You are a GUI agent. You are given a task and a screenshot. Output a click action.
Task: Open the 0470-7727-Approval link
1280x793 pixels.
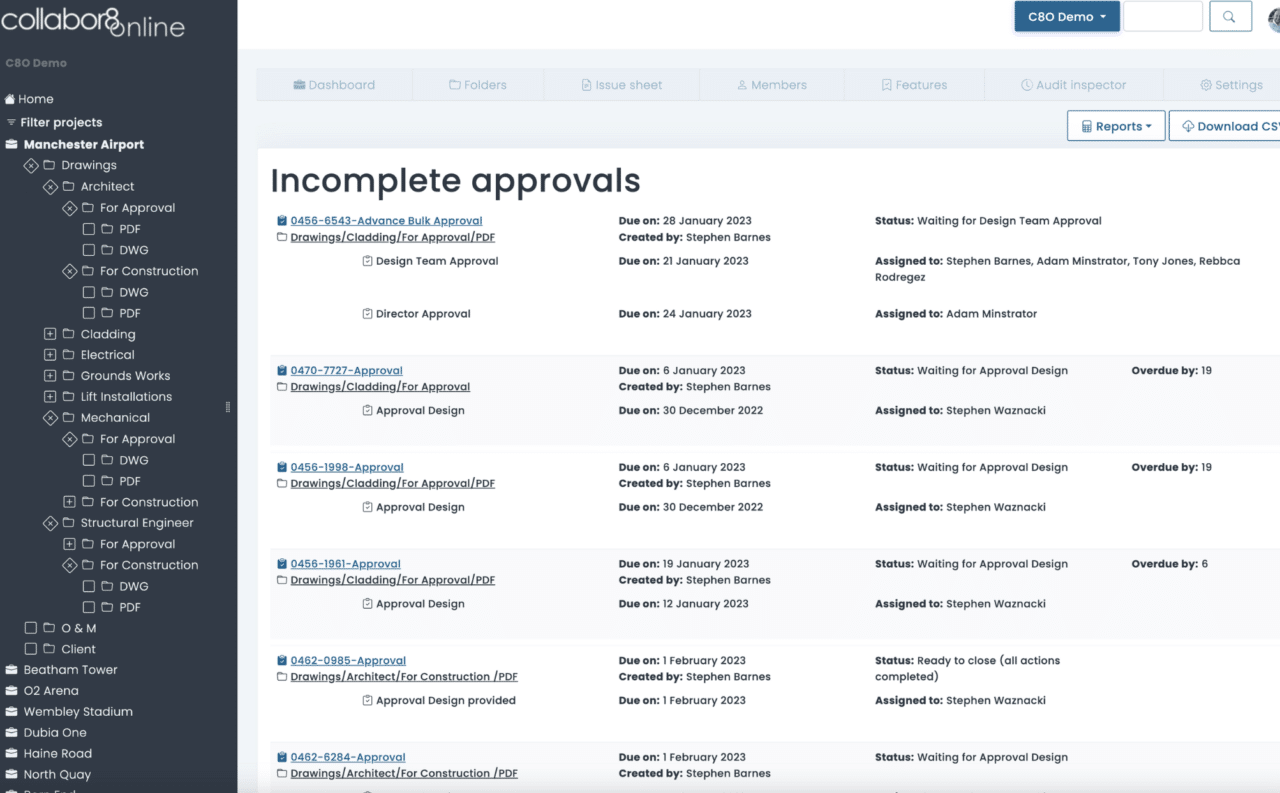[346, 369]
